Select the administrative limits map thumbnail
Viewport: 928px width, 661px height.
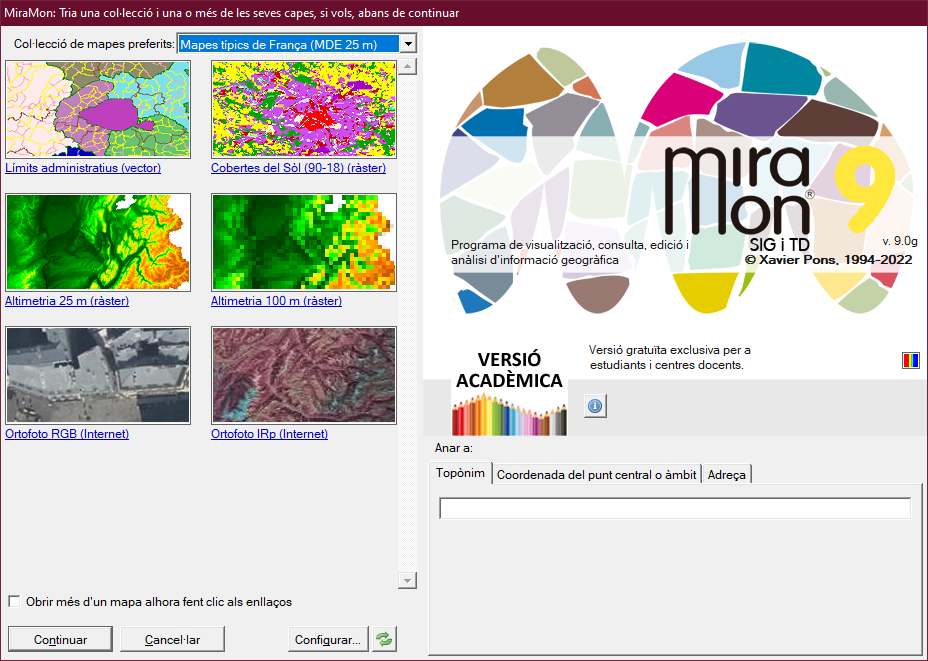coord(98,109)
